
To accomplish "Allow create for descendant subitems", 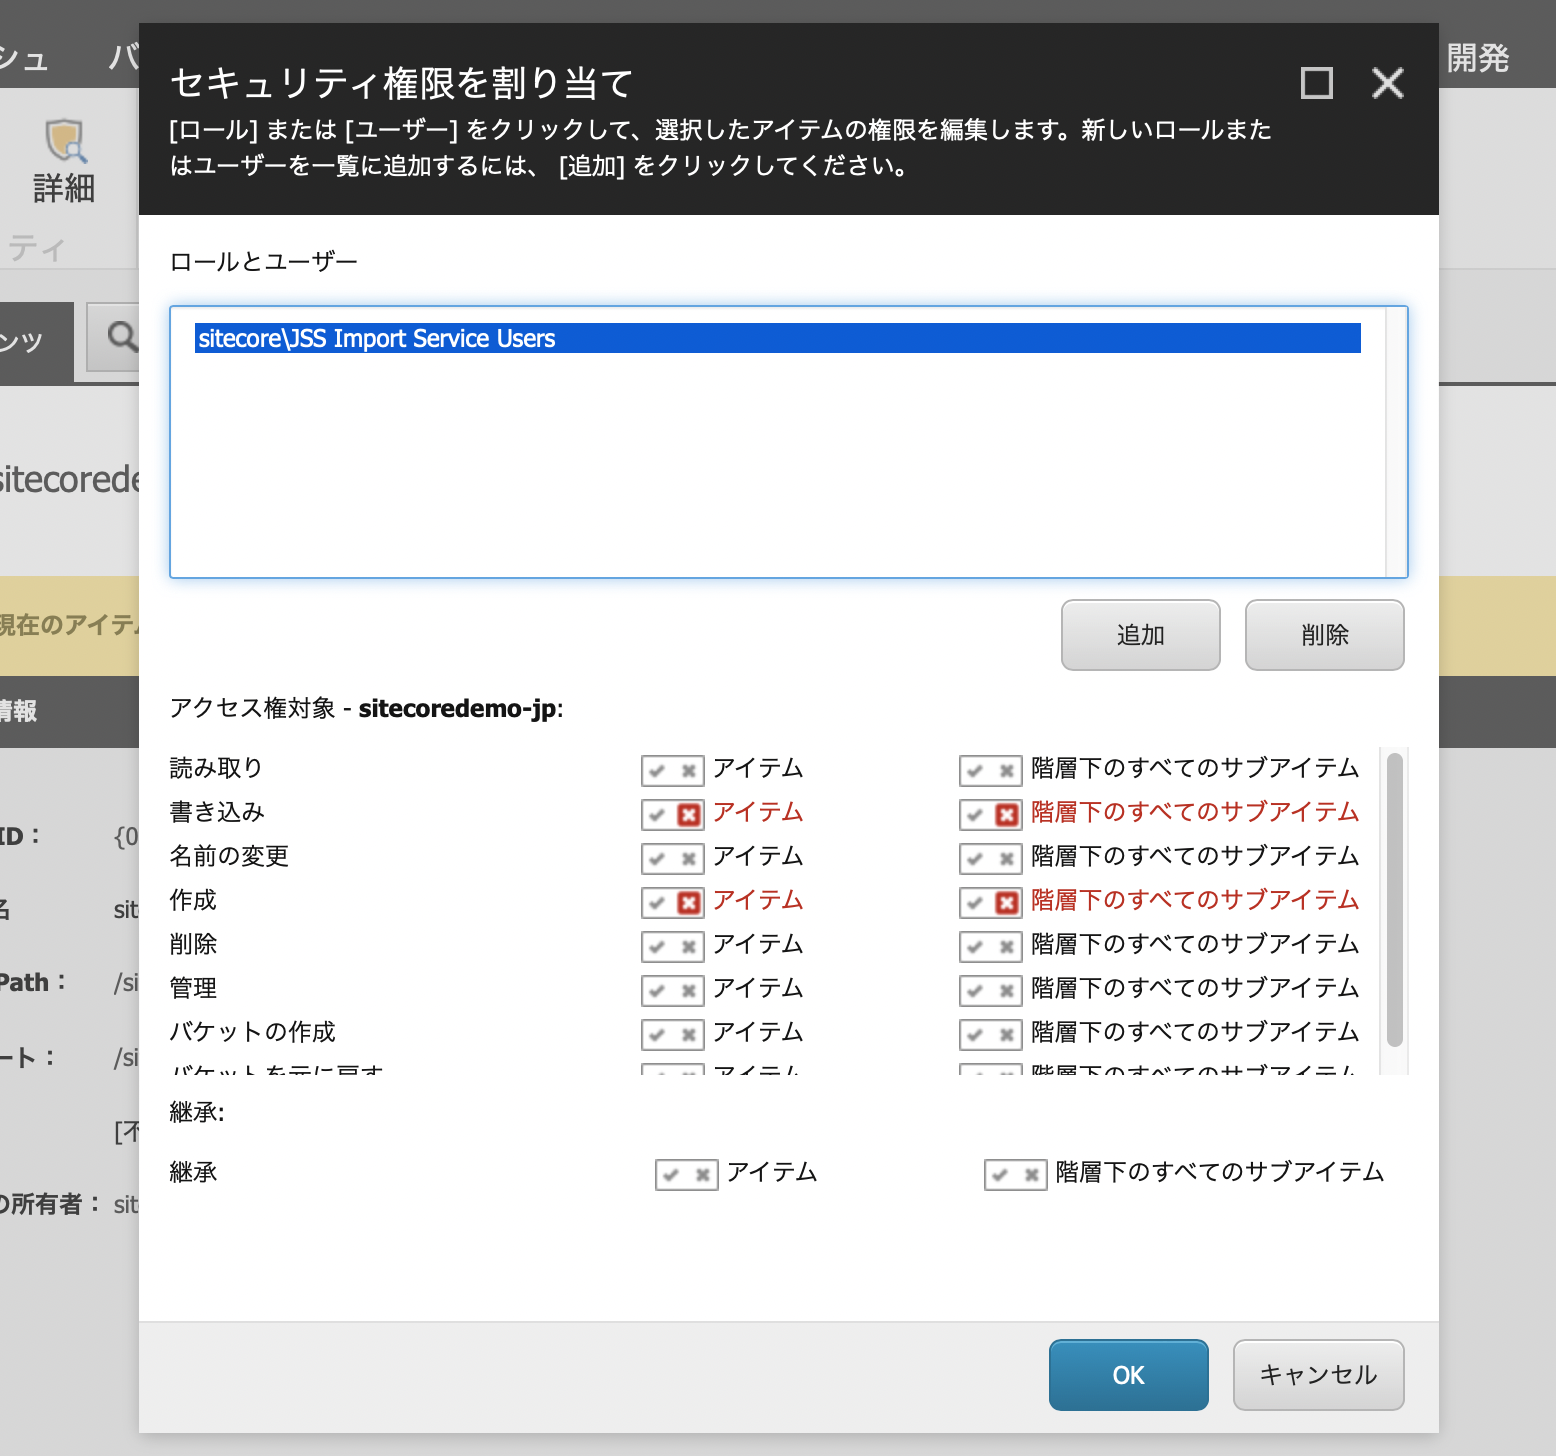I will 975,903.
